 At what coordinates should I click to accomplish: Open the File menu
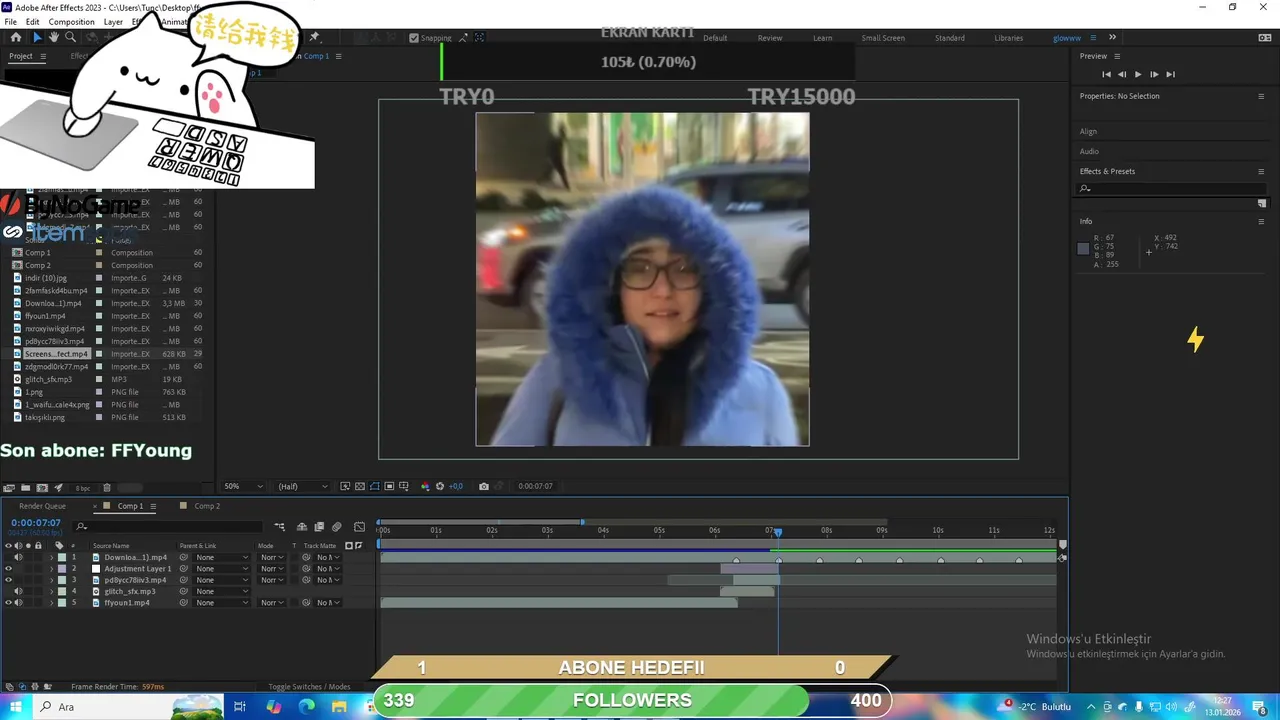point(10,22)
